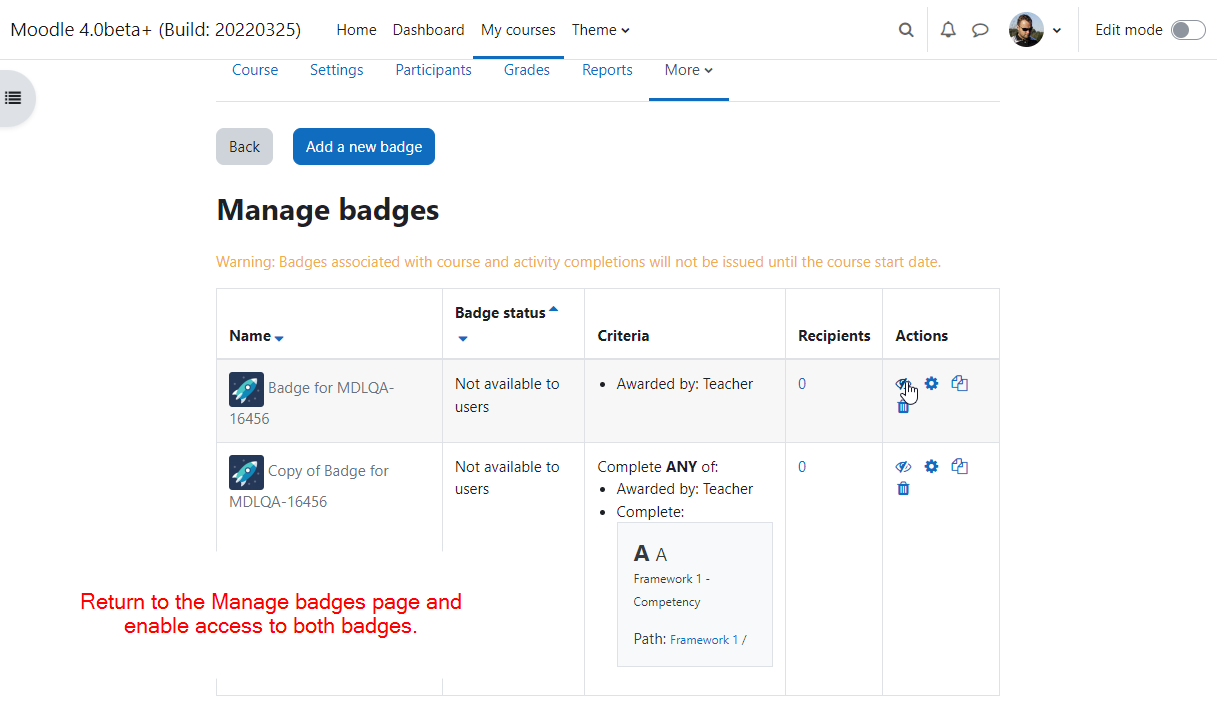Toggle Edit mode switch

click(1188, 30)
